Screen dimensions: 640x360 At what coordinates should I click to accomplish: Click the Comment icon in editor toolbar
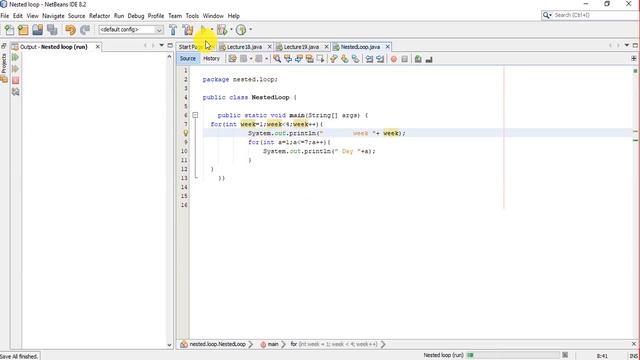(418, 60)
